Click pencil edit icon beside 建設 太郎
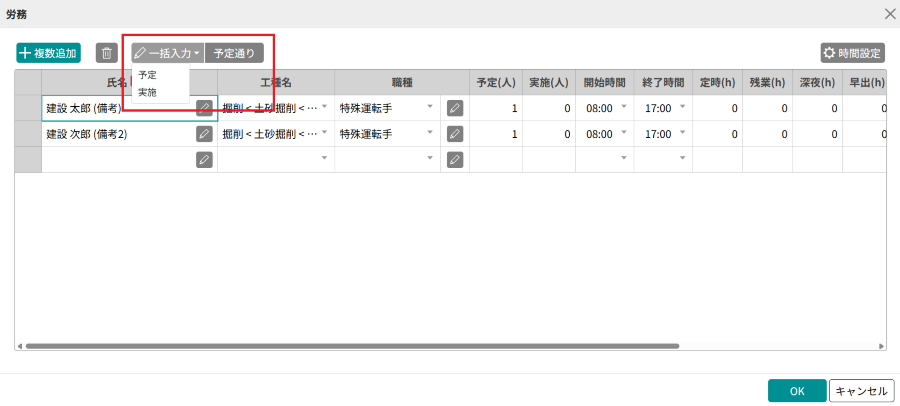 tap(204, 108)
